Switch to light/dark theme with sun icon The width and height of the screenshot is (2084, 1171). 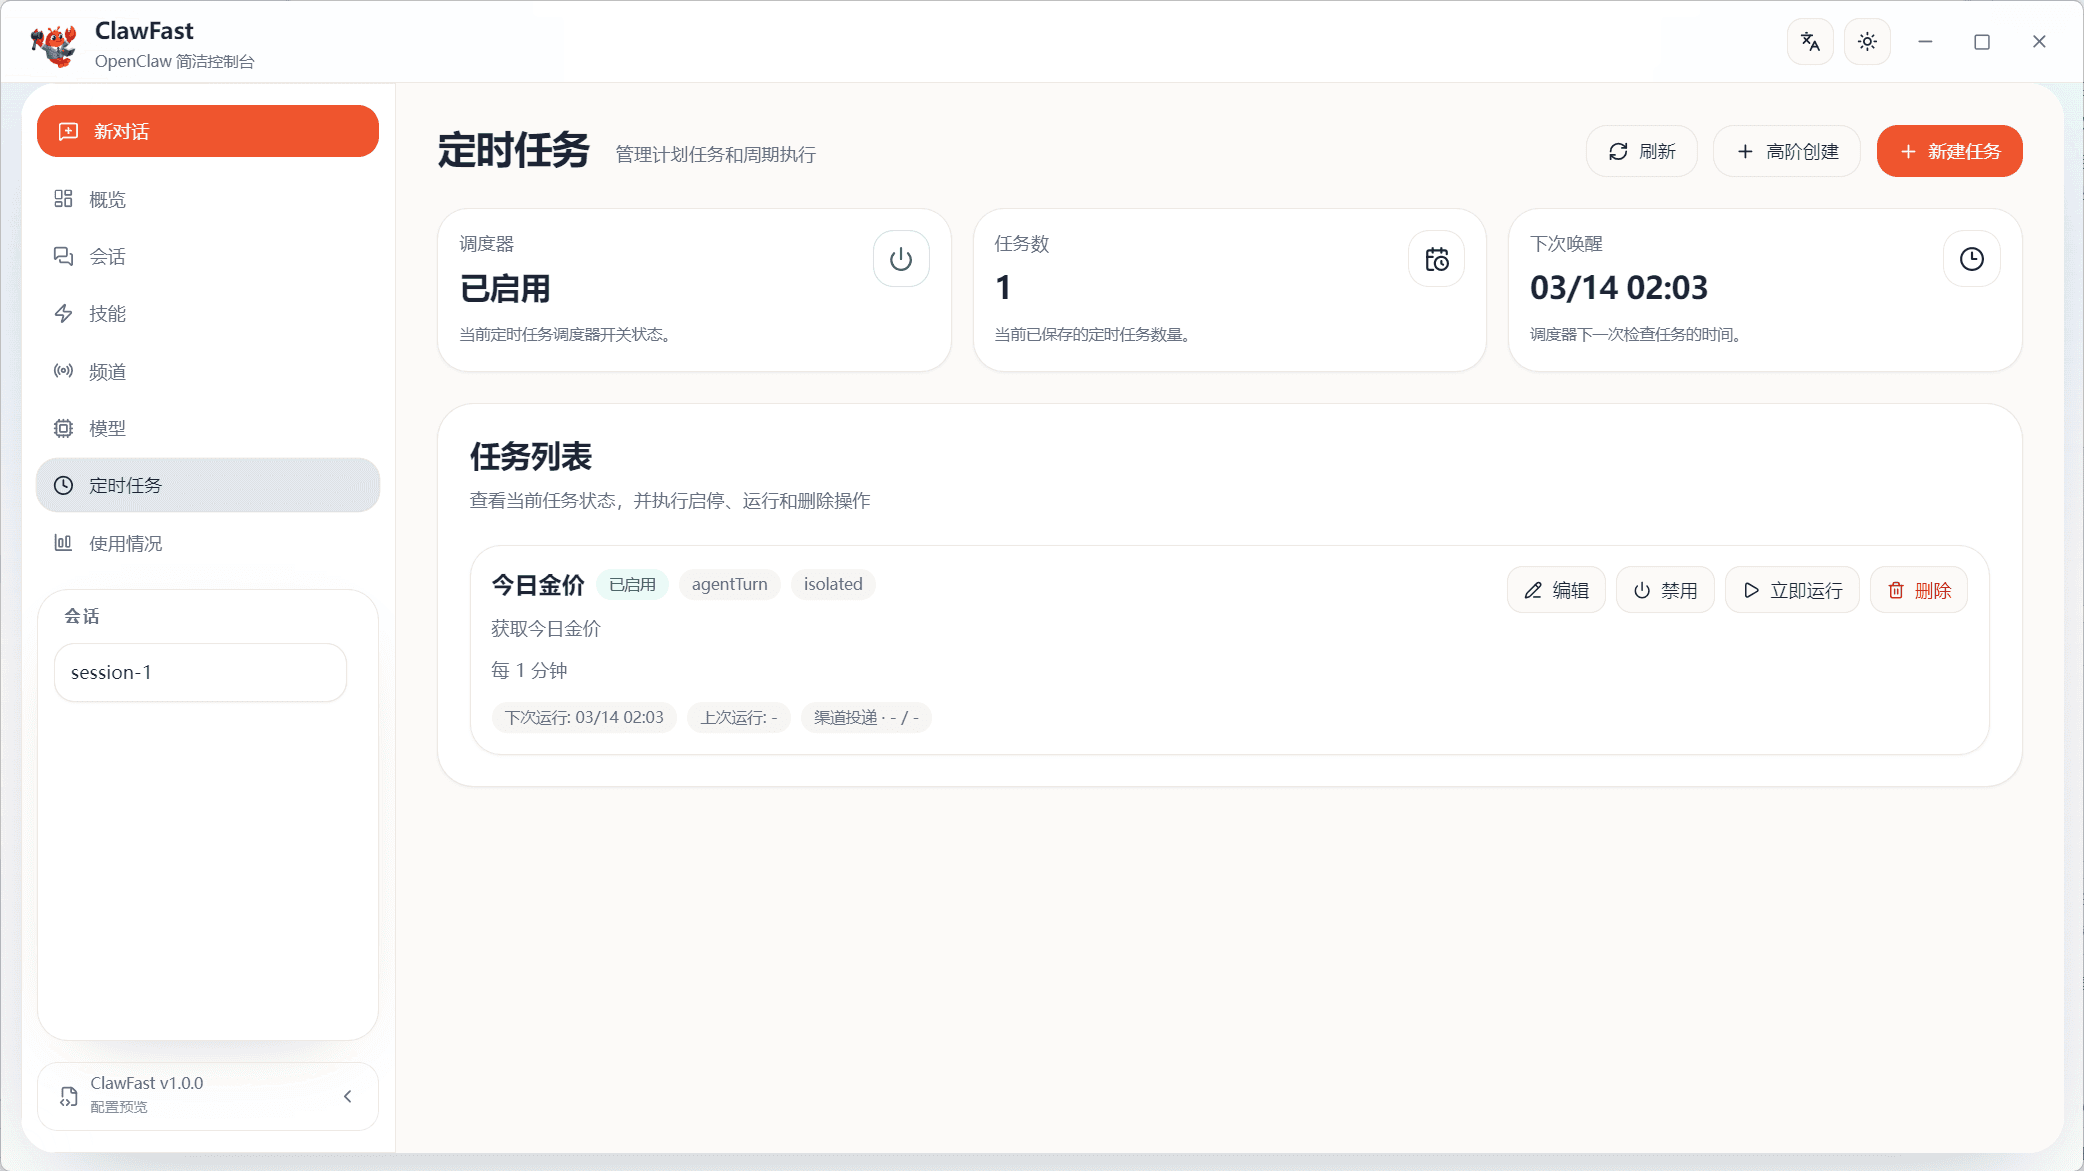pyautogui.click(x=1866, y=41)
